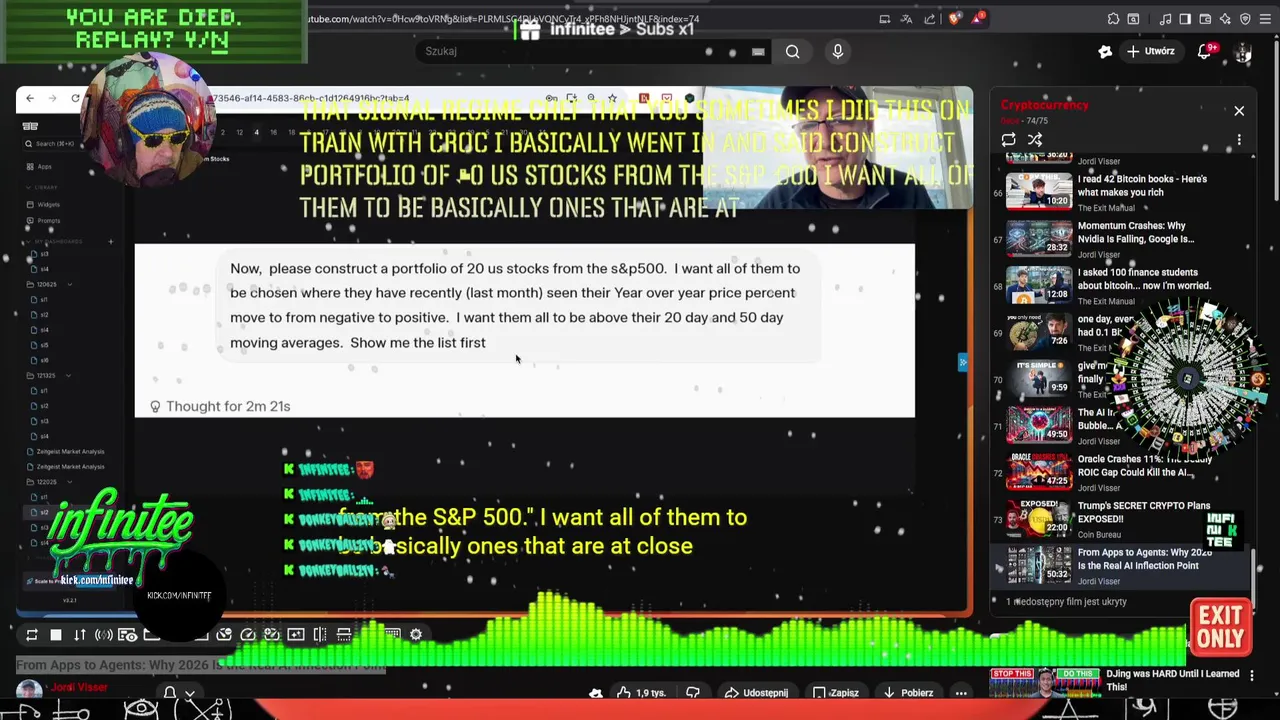Screen dimensions: 1280x720
Task: Select current 'From Apps to Agents' playlist item
Action: 1120,565
